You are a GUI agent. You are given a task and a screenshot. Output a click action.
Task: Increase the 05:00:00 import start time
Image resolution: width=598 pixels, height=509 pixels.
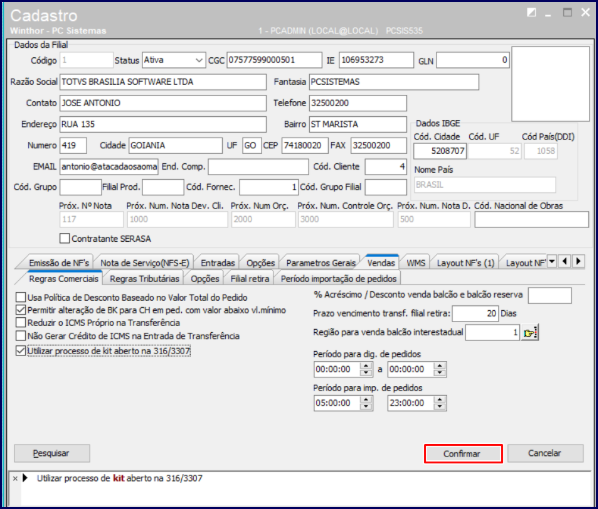tap(366, 400)
